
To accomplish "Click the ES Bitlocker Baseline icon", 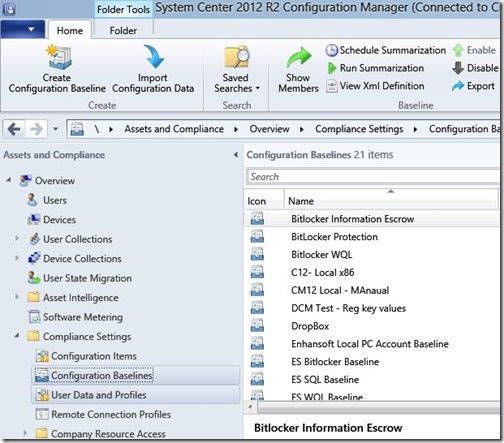I will (x=257, y=362).
